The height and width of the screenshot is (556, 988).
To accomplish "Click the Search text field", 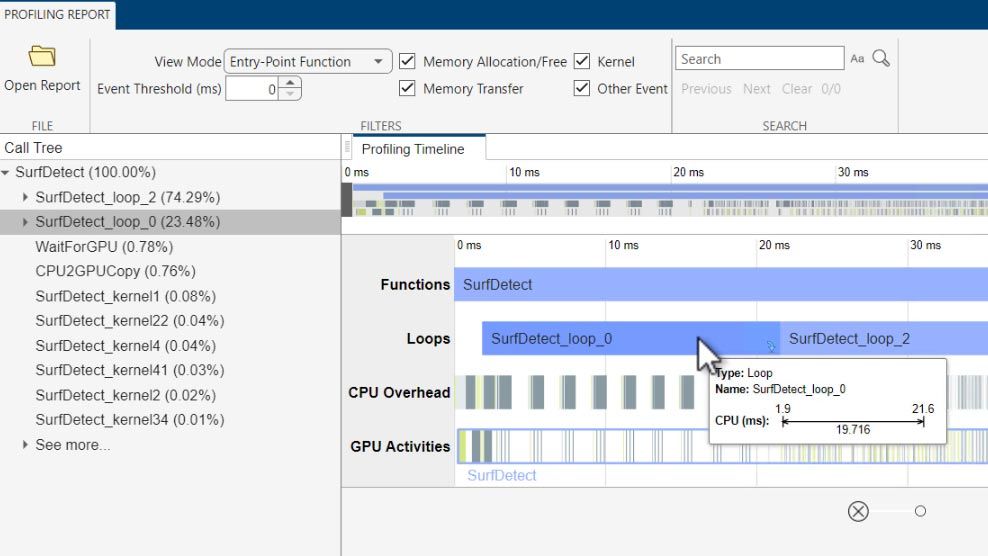I will point(759,59).
